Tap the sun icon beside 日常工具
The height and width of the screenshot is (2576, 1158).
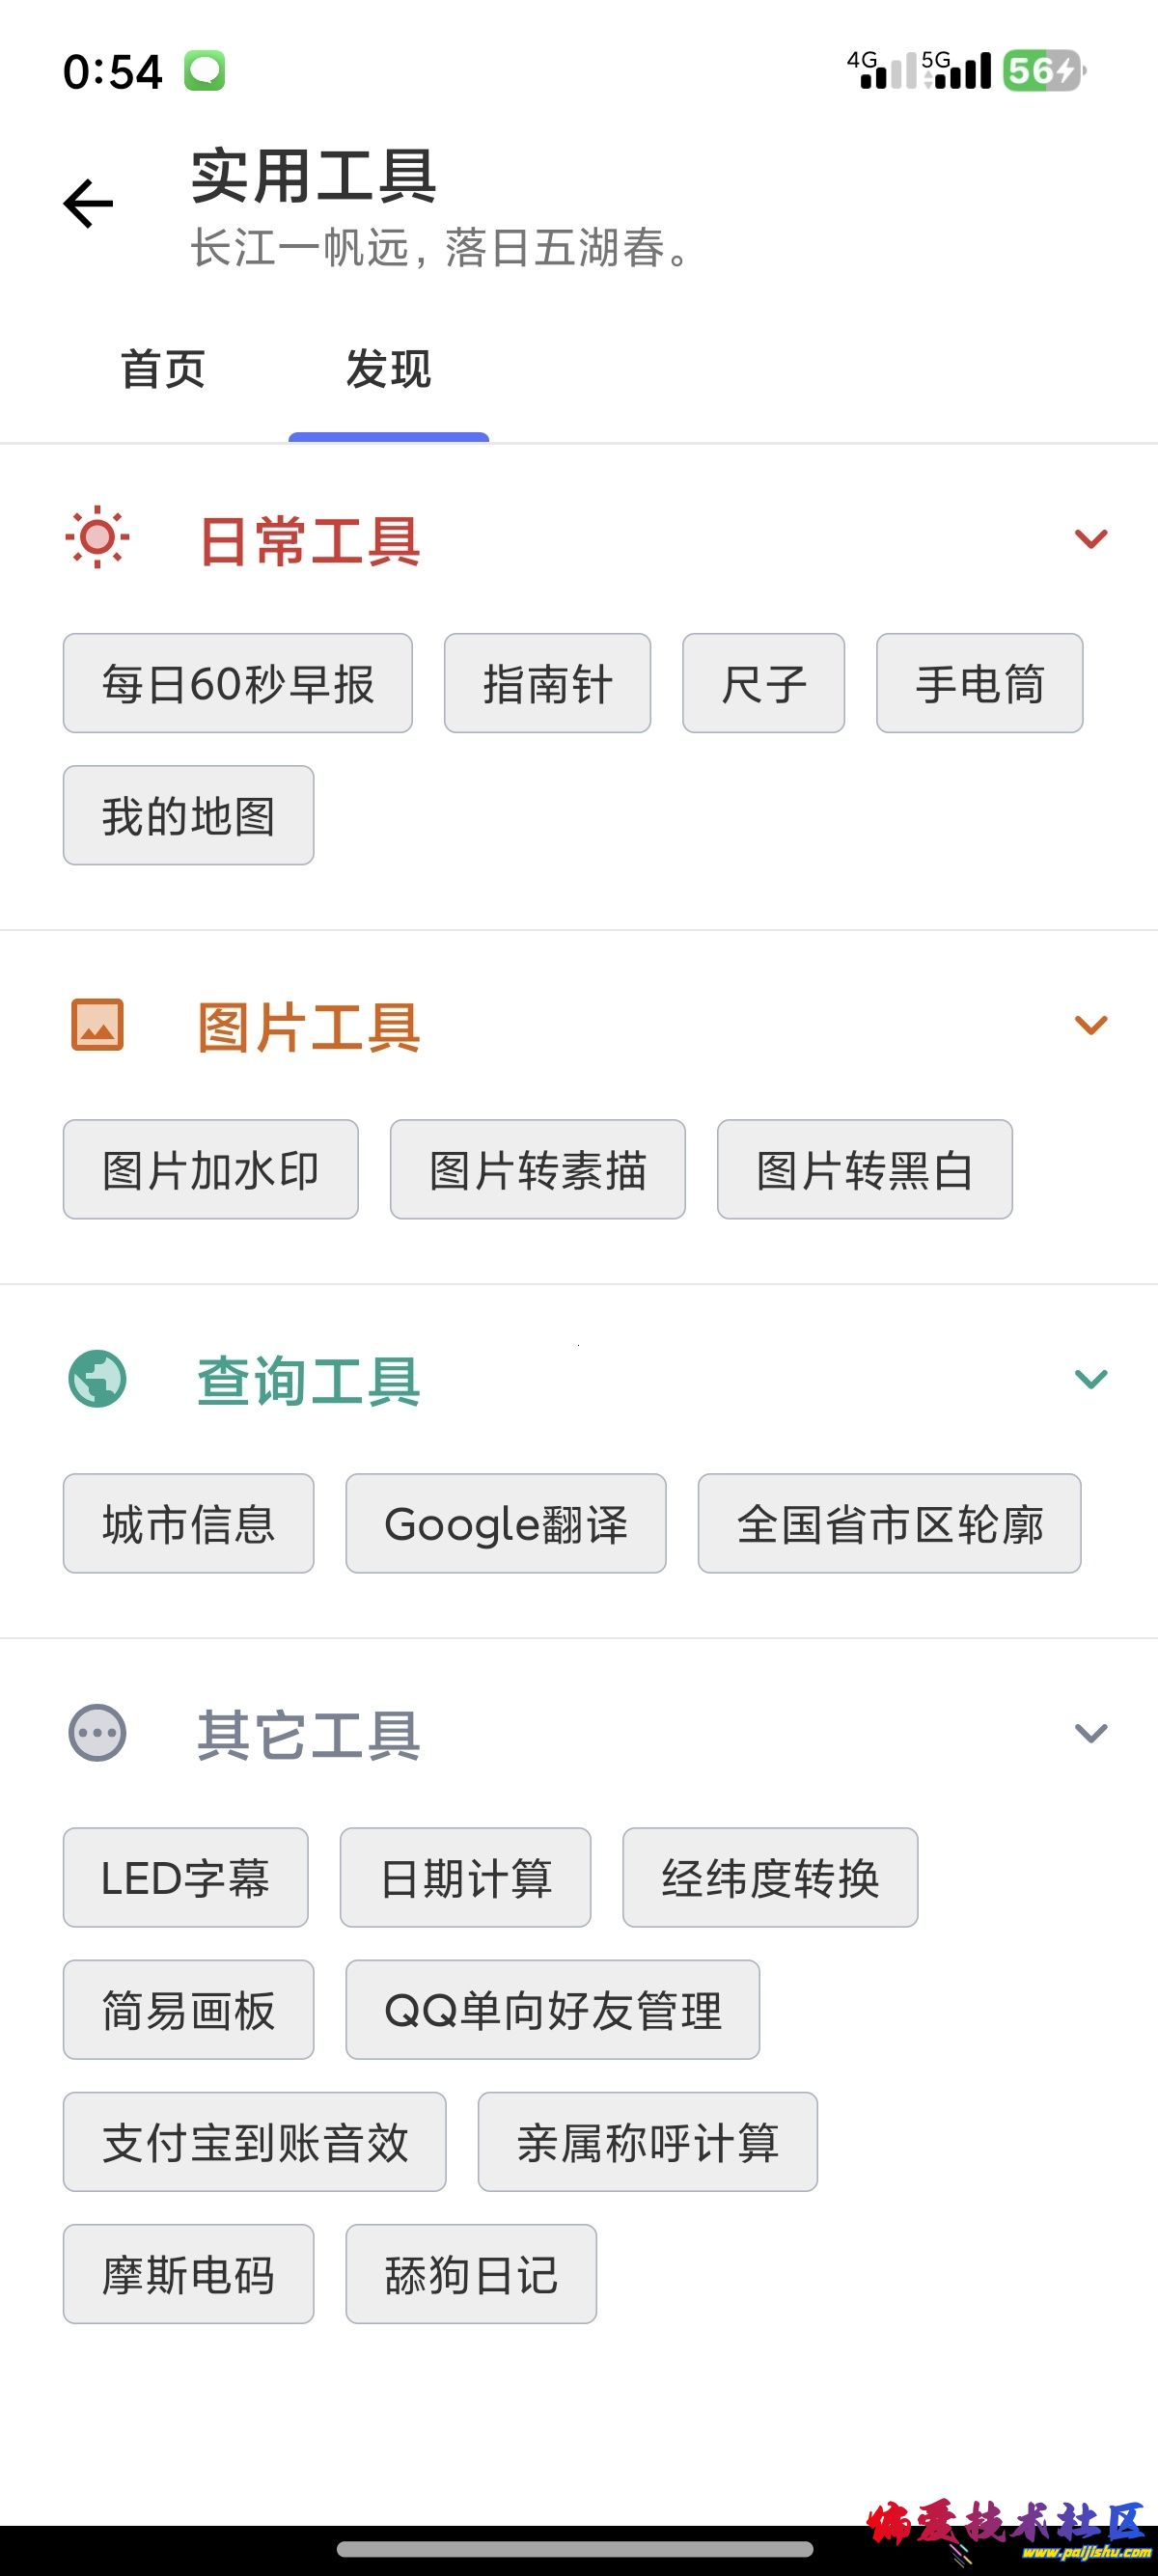97,539
